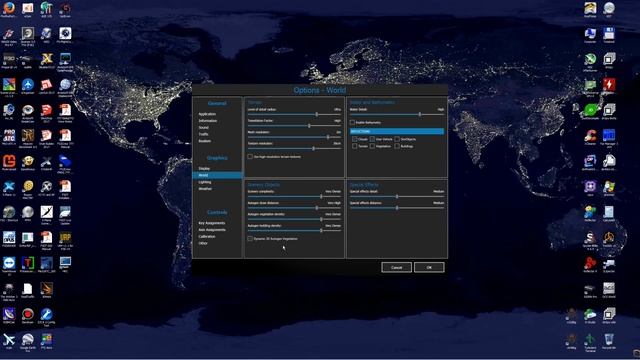
Task: Open the Lighting graphics page
Action: pyautogui.click(x=205, y=182)
